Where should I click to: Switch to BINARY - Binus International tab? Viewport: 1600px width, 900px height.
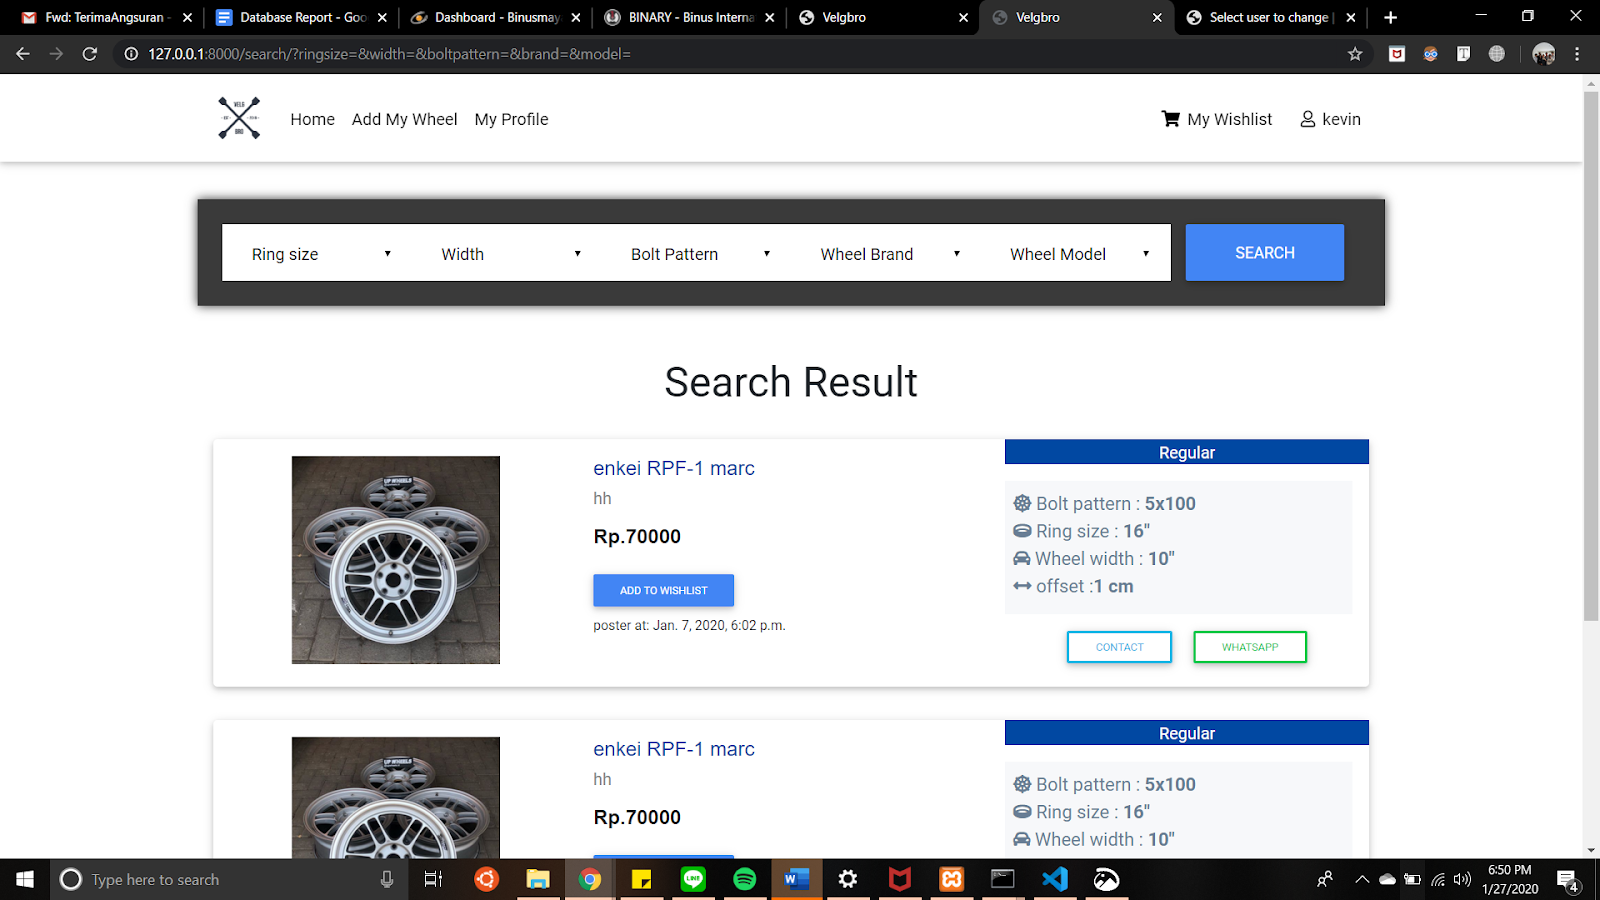coord(690,17)
